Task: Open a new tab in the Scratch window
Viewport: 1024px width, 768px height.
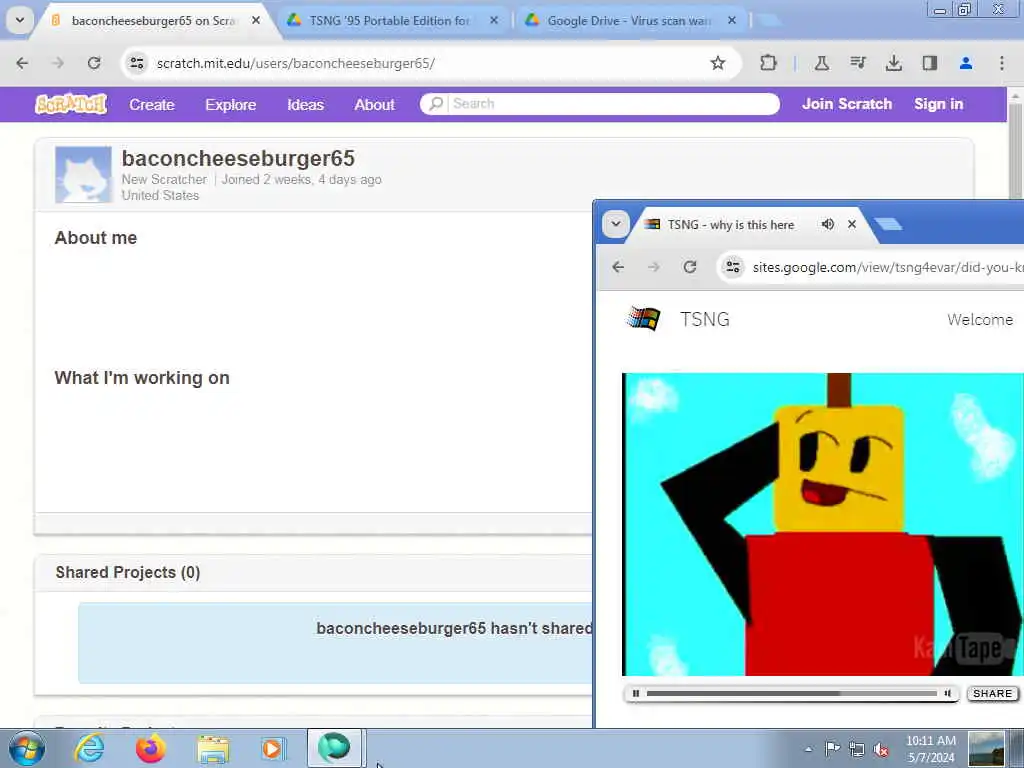Action: [x=768, y=21]
